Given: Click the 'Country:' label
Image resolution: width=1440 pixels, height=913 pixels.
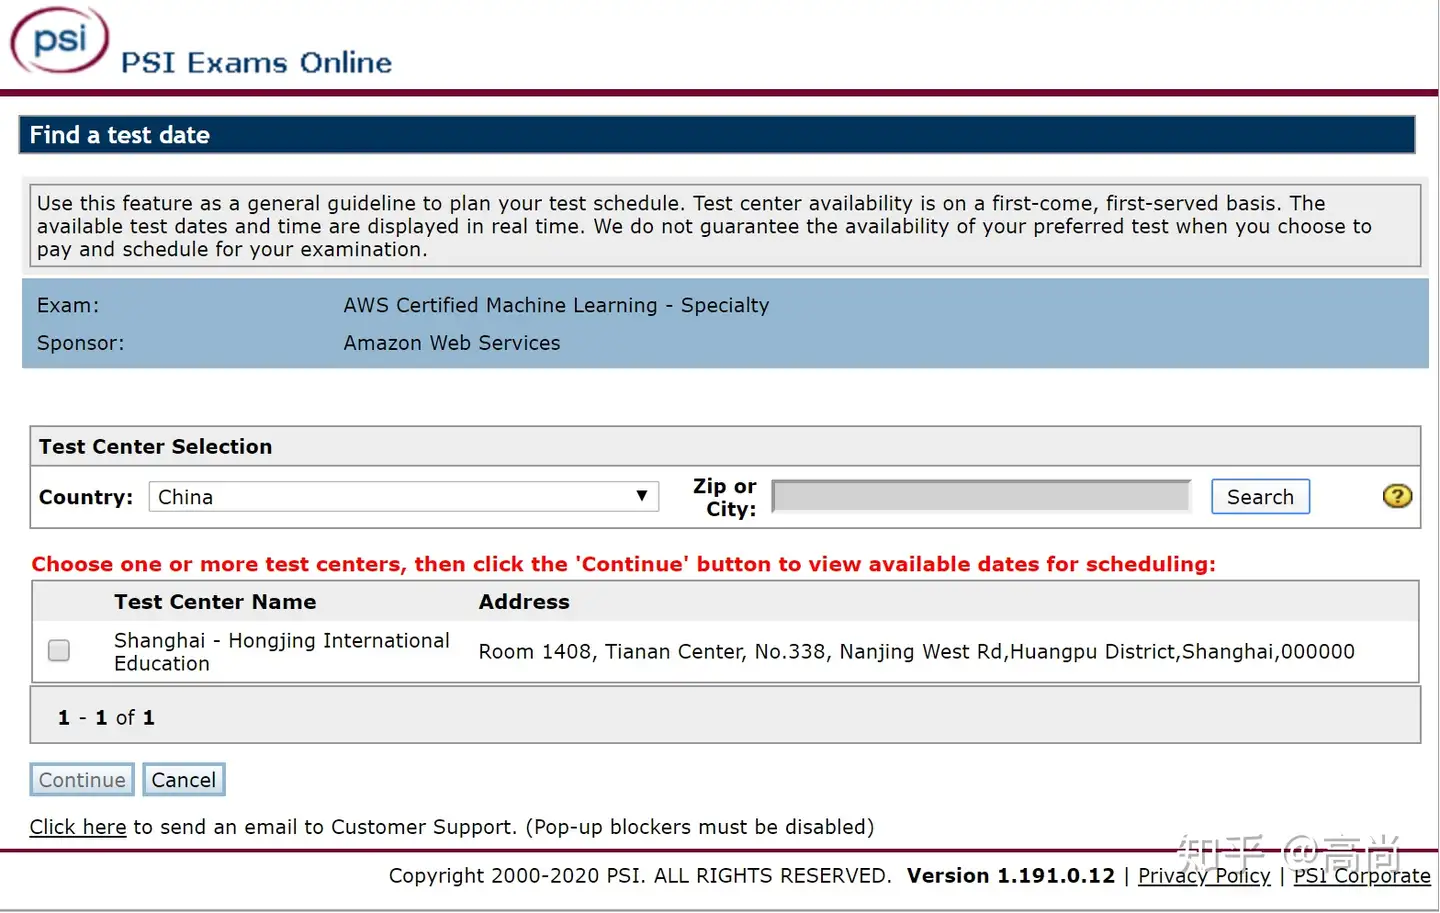Looking at the screenshot, I should 86,497.
